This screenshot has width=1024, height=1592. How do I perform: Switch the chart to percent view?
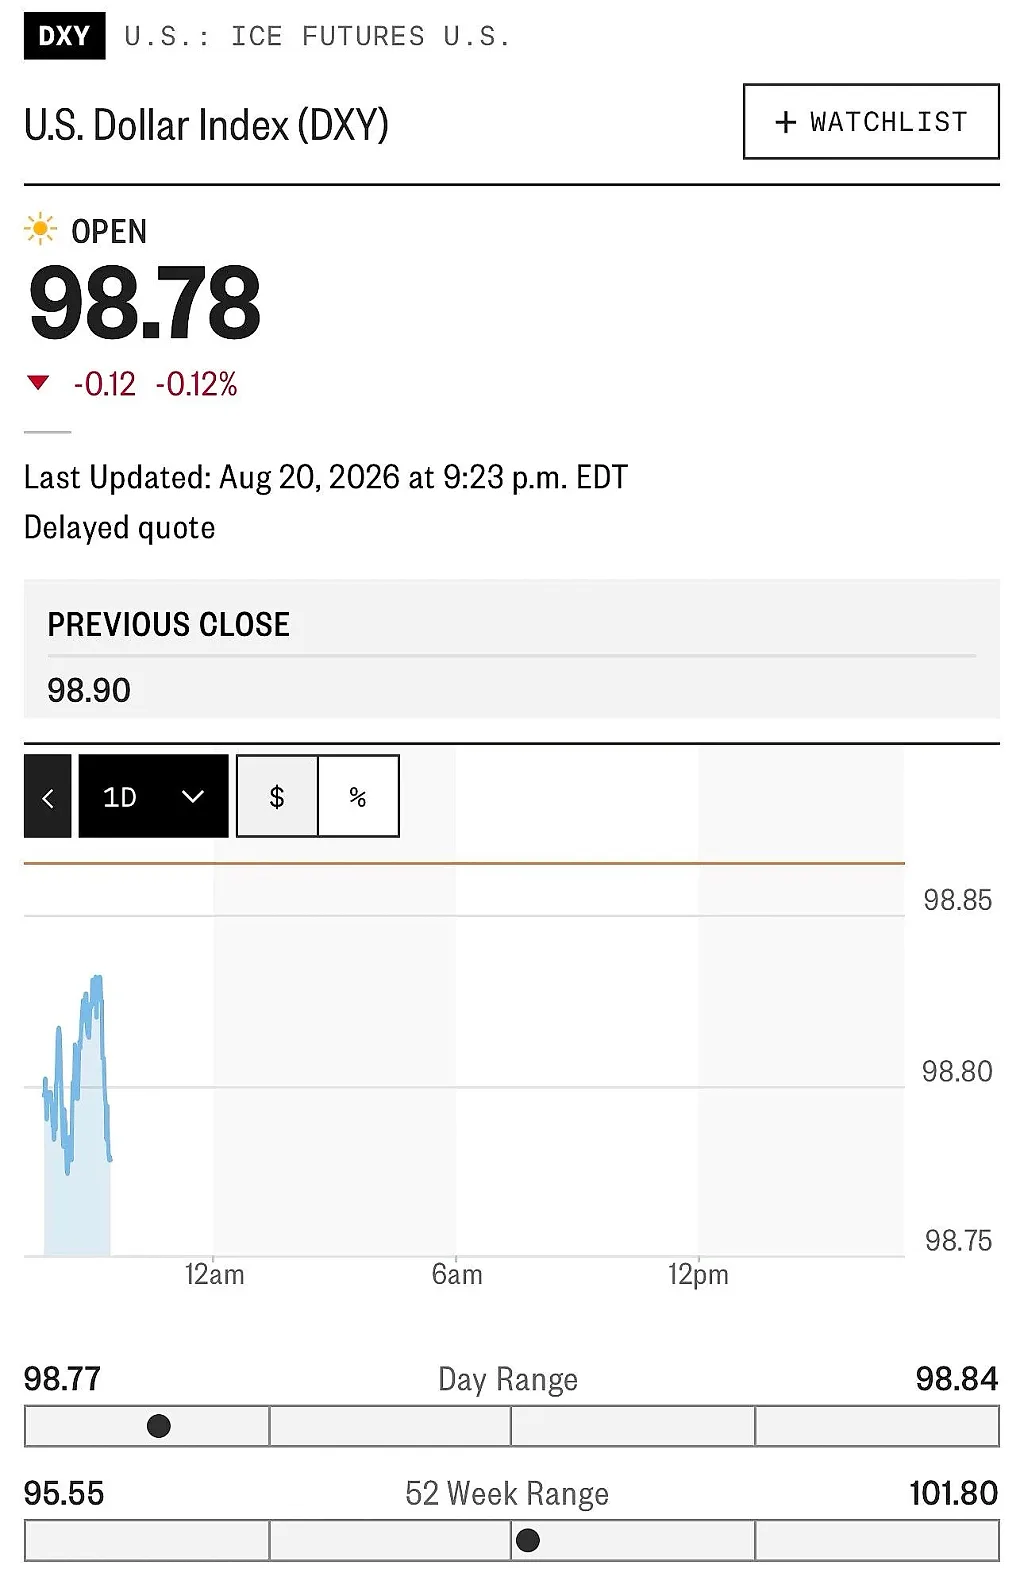click(x=358, y=797)
